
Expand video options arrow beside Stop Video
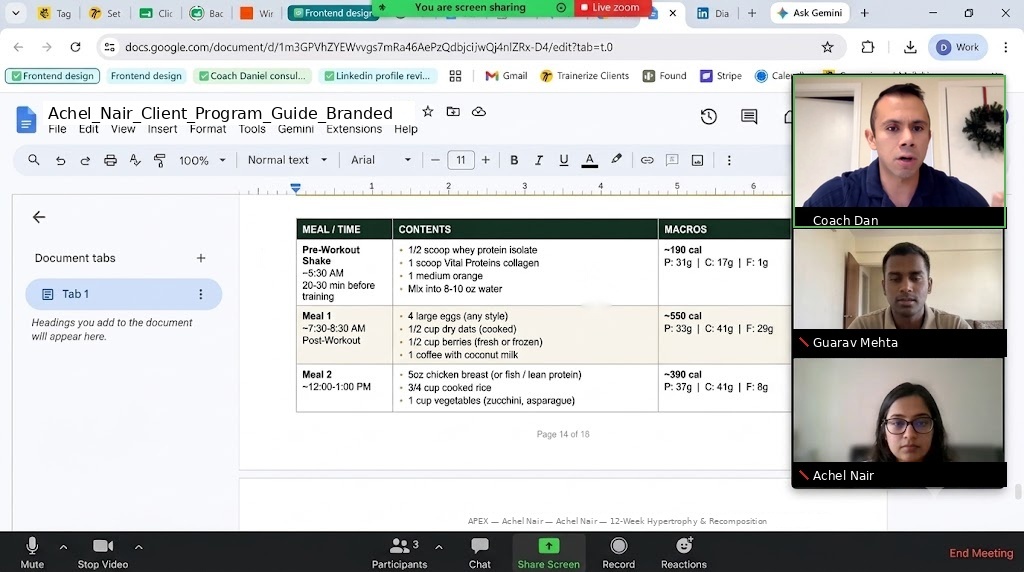coord(138,547)
